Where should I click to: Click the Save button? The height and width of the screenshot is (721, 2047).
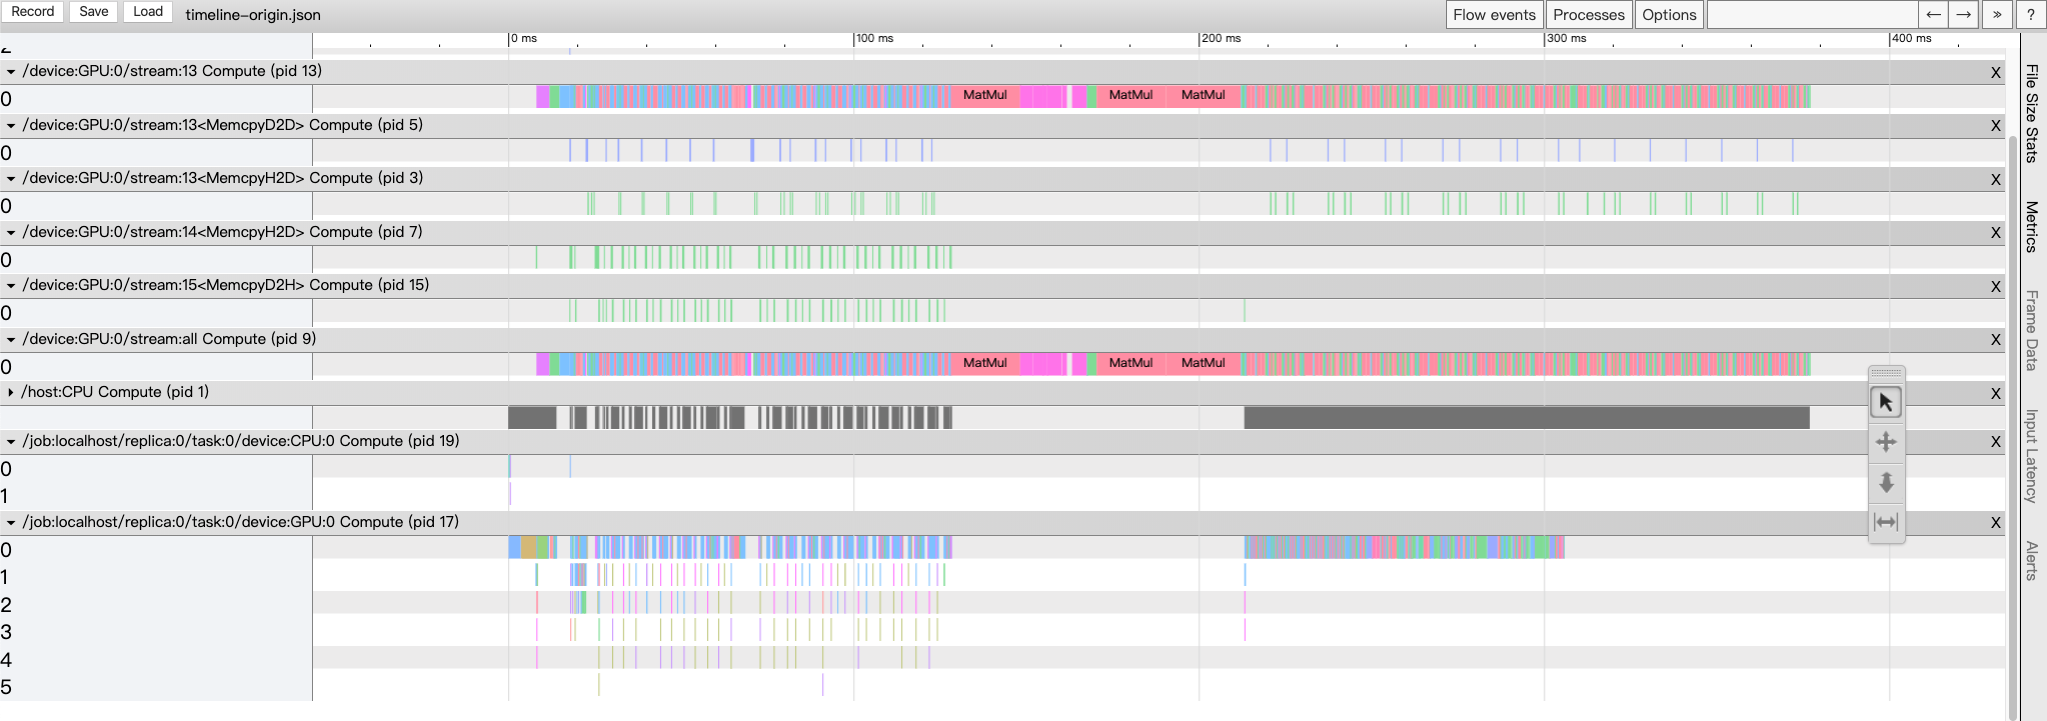[94, 12]
